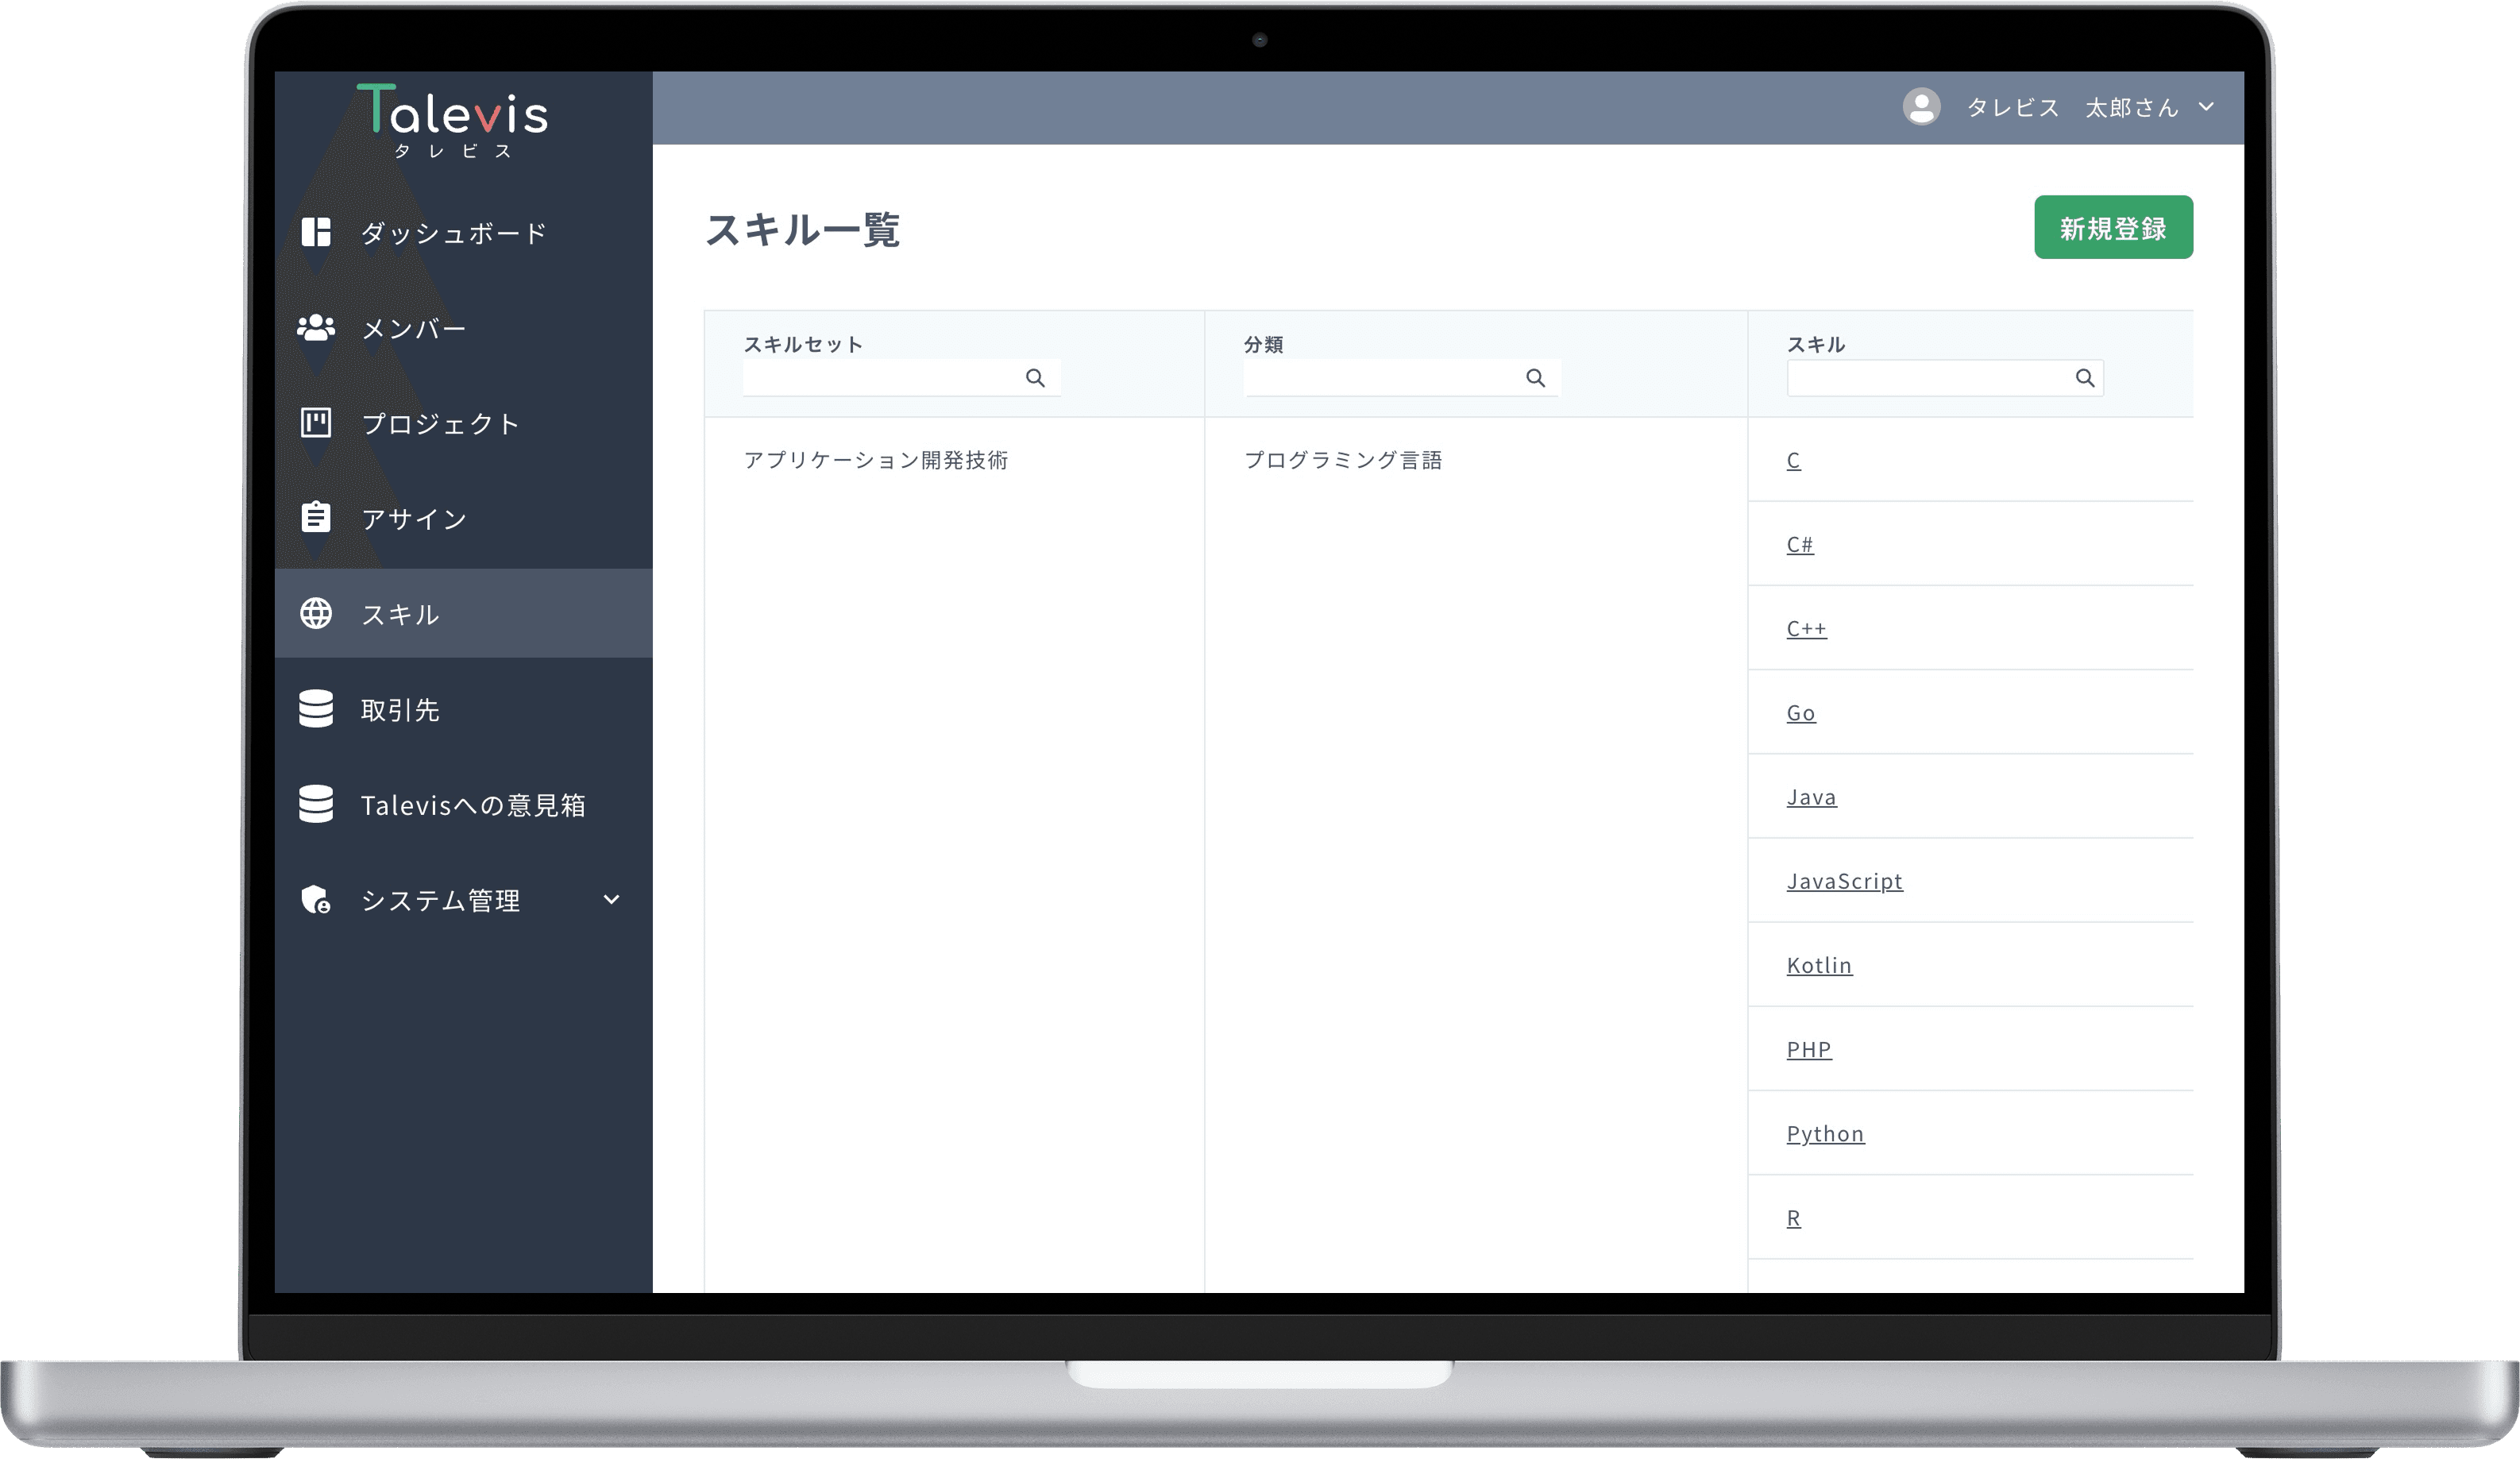Focus the スキル filter input field
Screen dimensions: 2520x1459
(1945, 378)
